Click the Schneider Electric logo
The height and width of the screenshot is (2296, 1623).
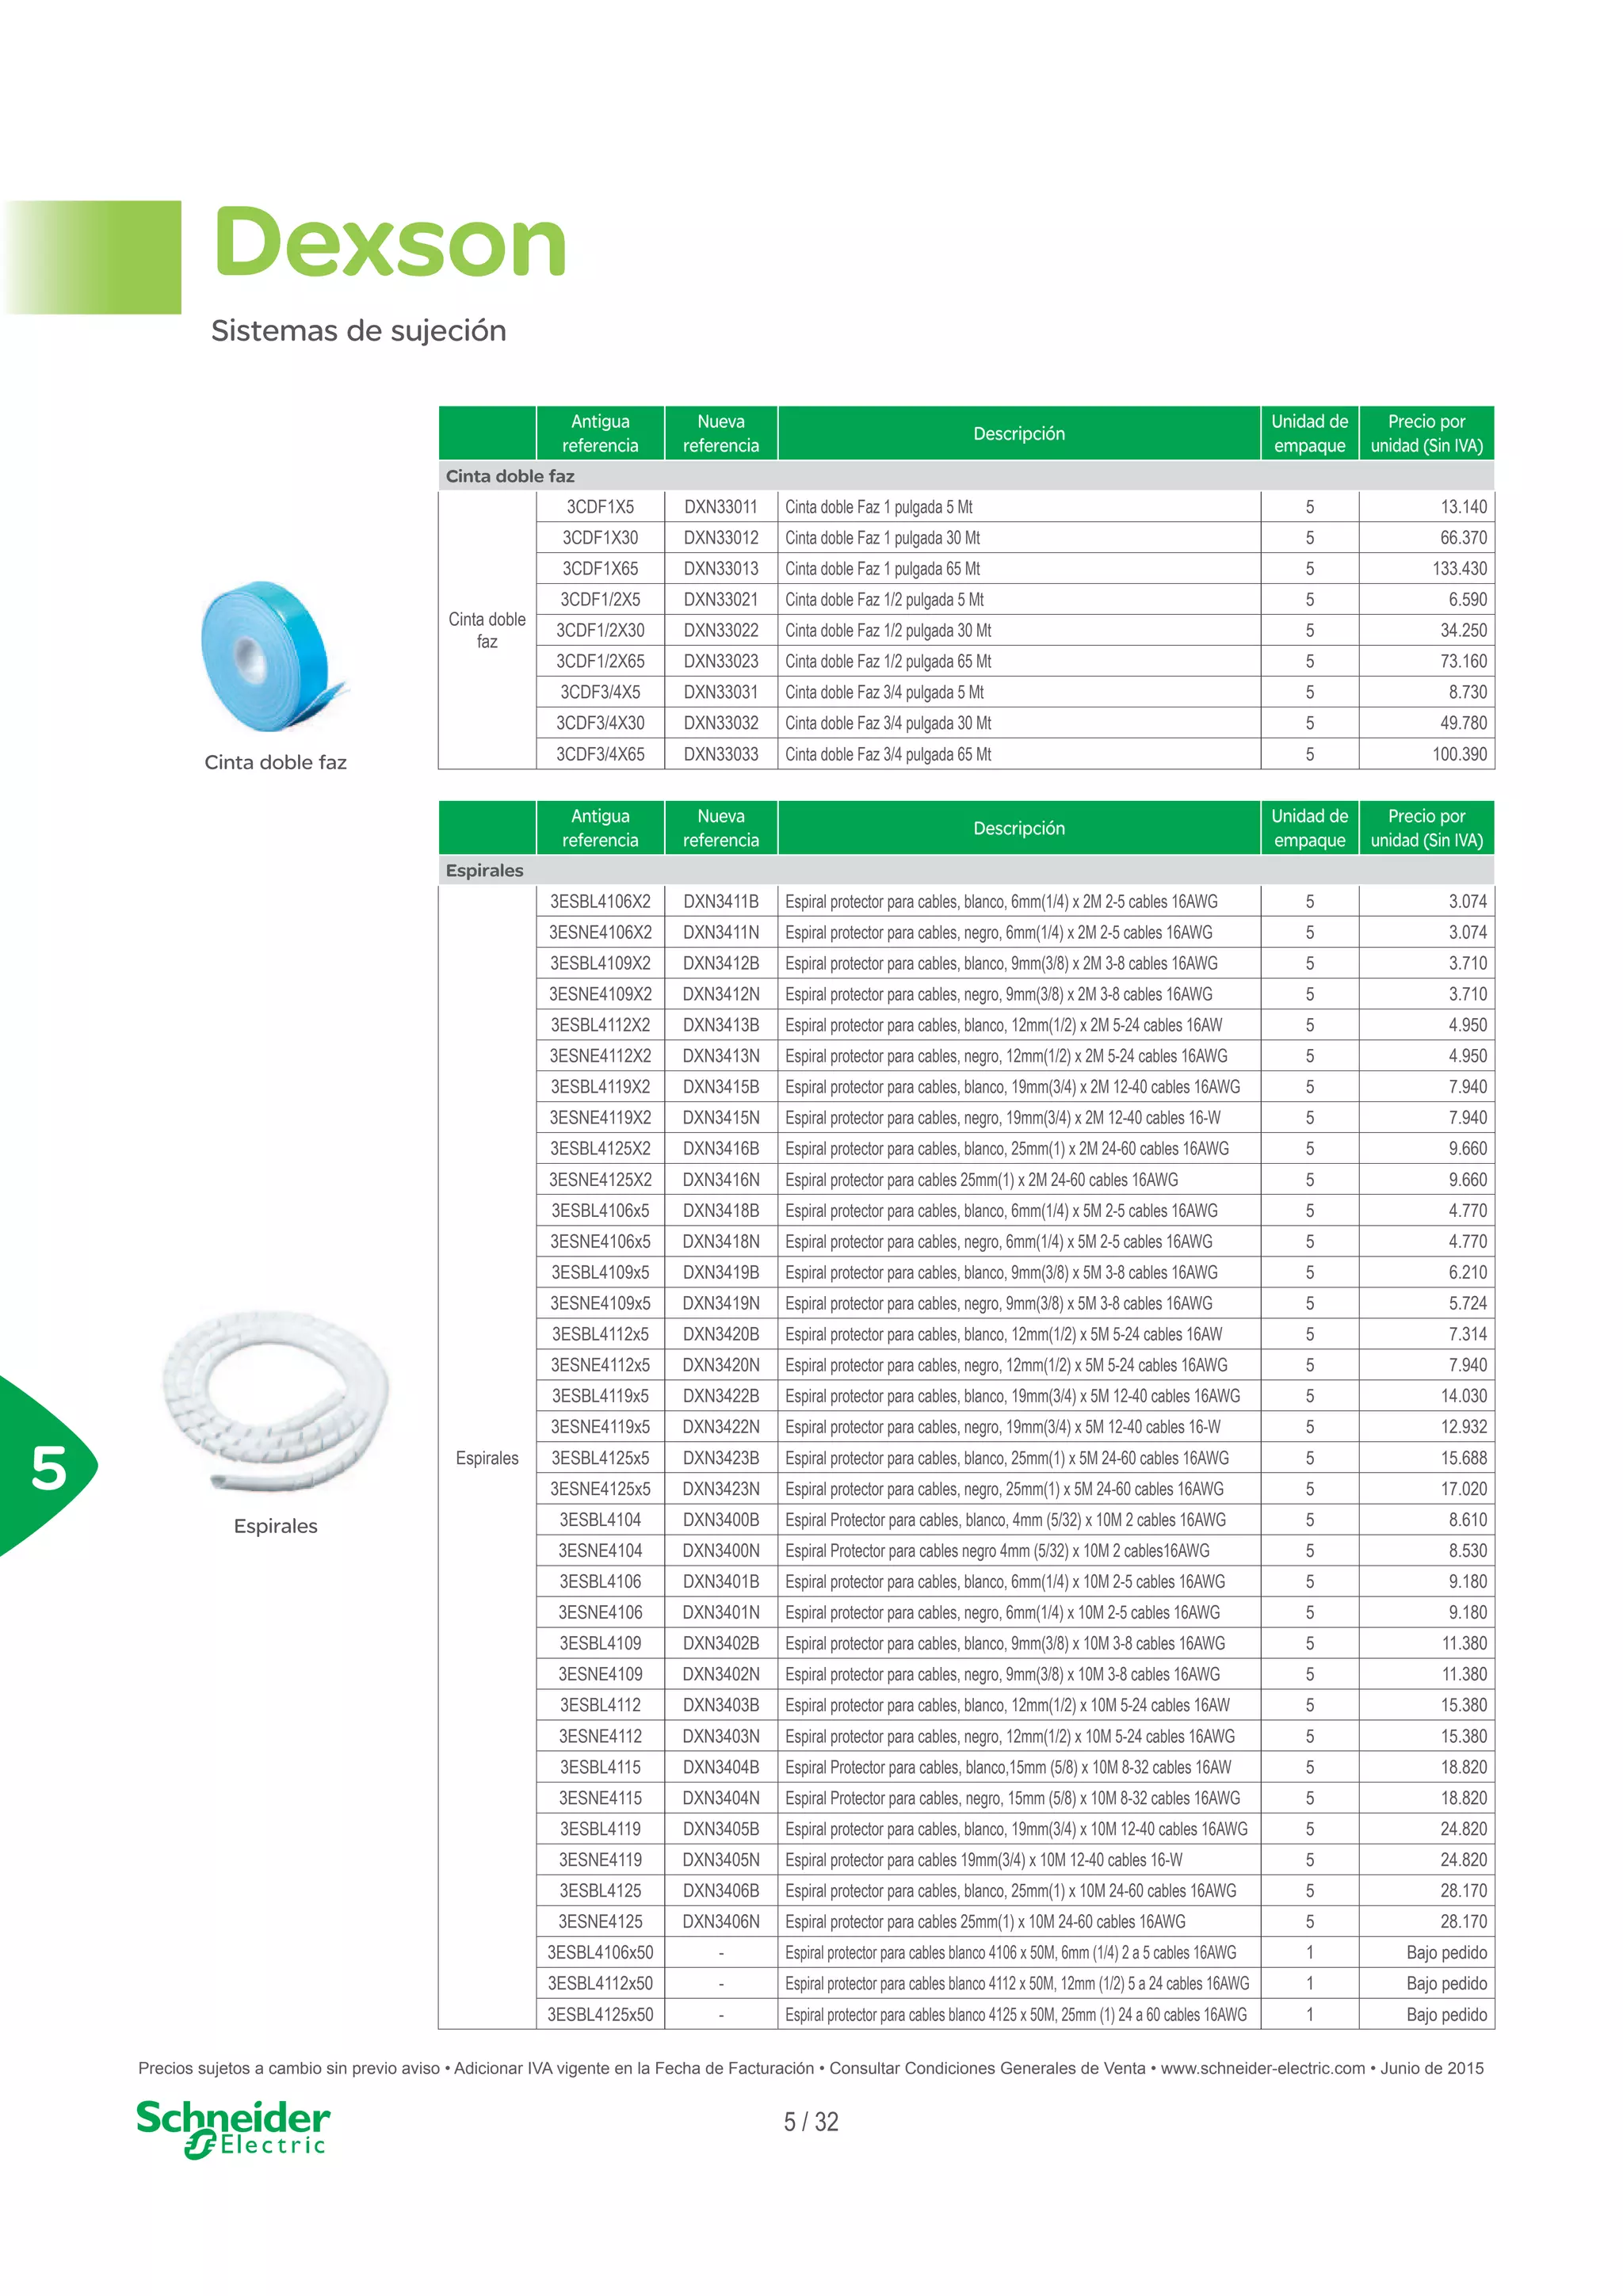coord(232,2129)
